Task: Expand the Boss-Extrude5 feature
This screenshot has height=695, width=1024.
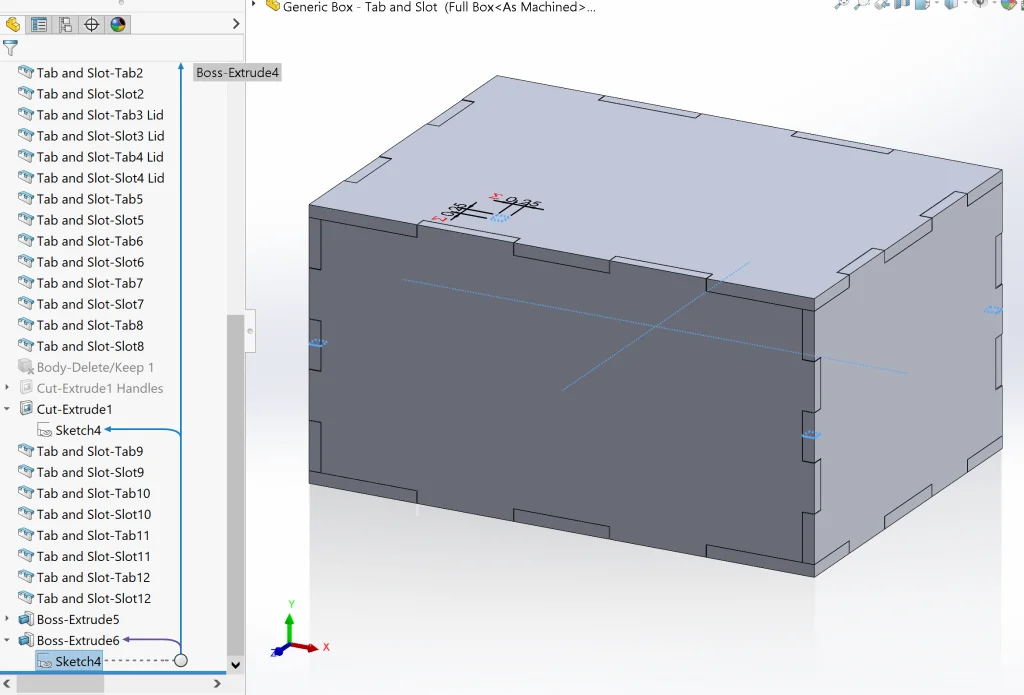Action: tap(7, 619)
